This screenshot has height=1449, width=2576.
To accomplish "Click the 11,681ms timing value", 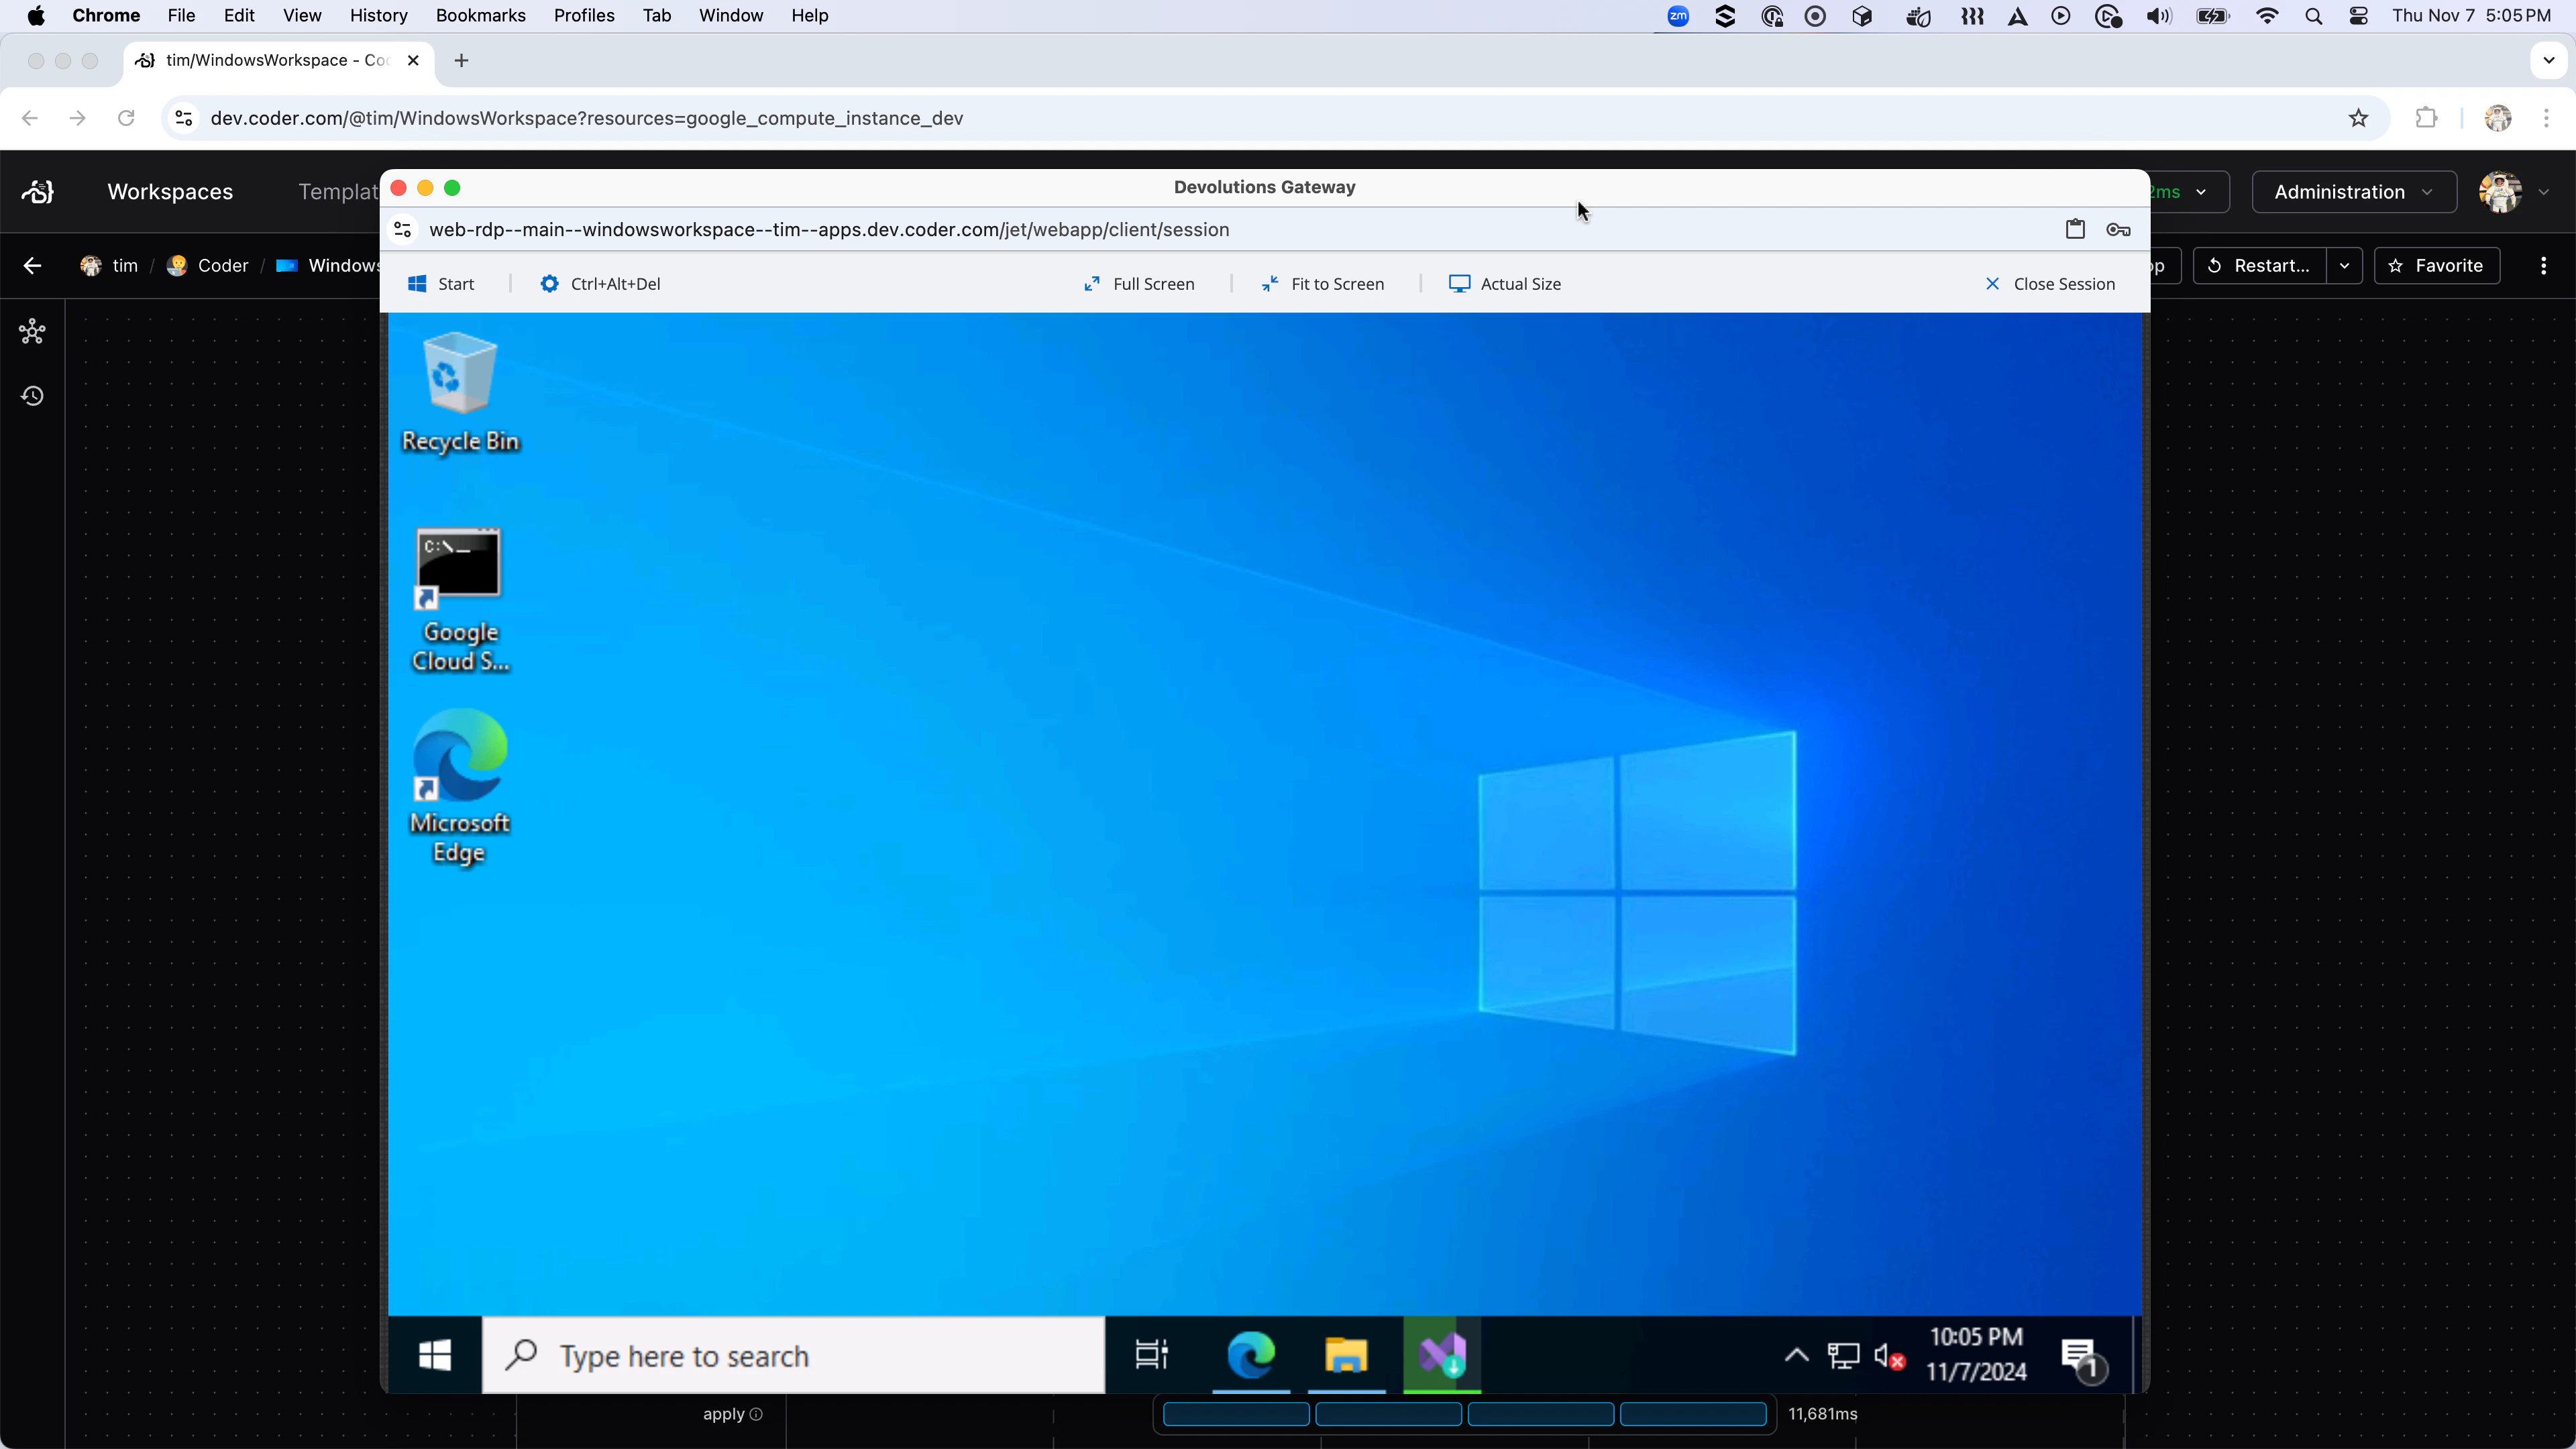I will pos(1822,1414).
